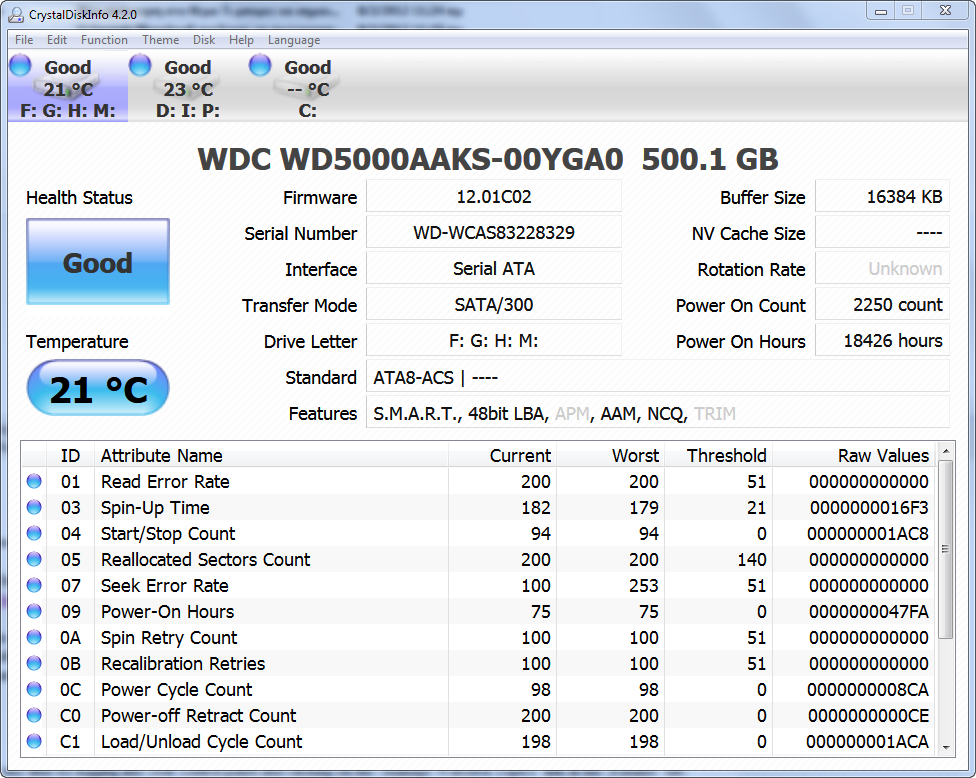Click the status orb for Spin Retry Count

point(34,637)
